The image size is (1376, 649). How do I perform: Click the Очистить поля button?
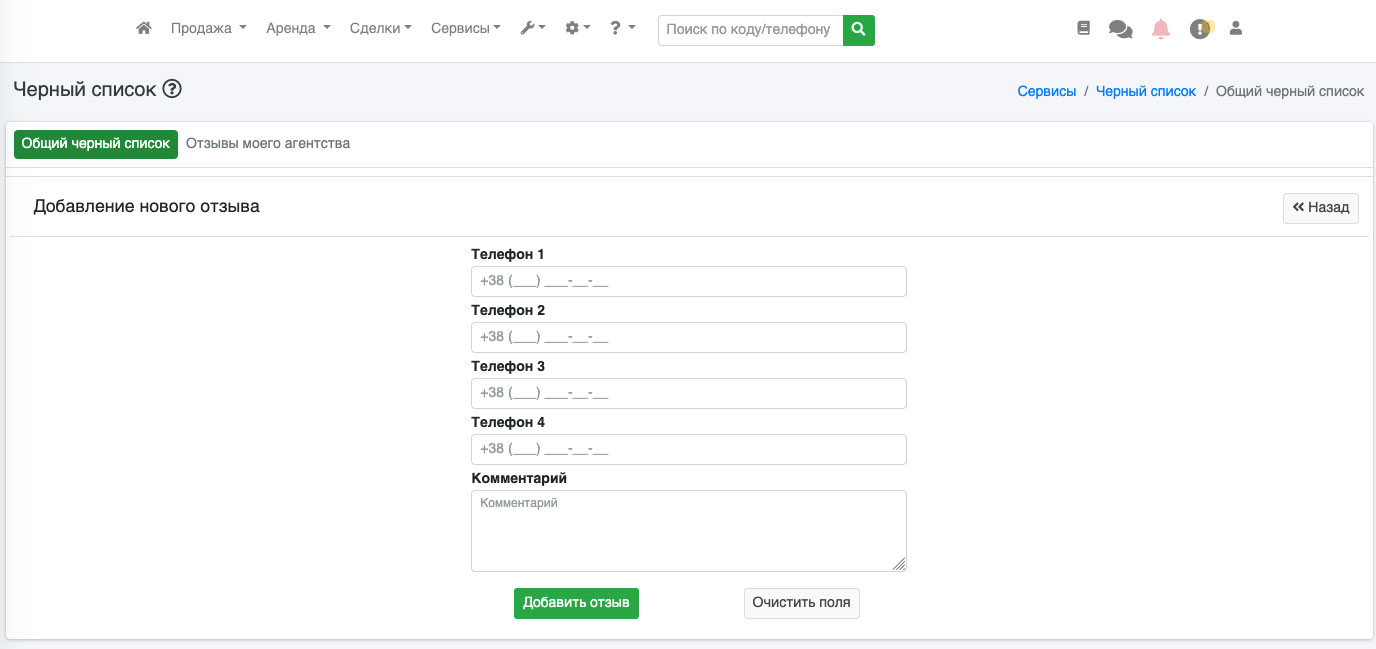[802, 603]
